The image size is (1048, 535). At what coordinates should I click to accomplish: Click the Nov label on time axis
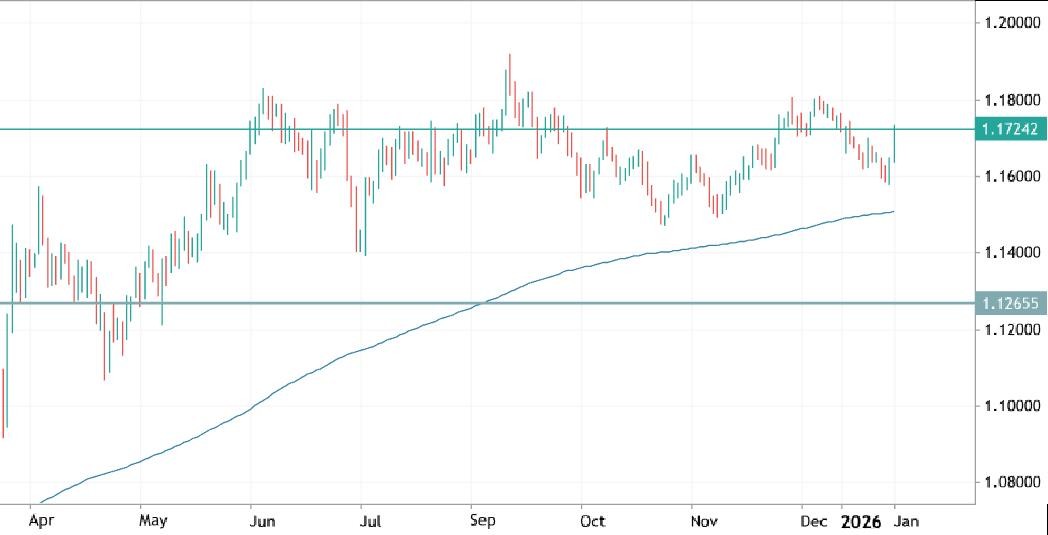pyautogui.click(x=704, y=521)
